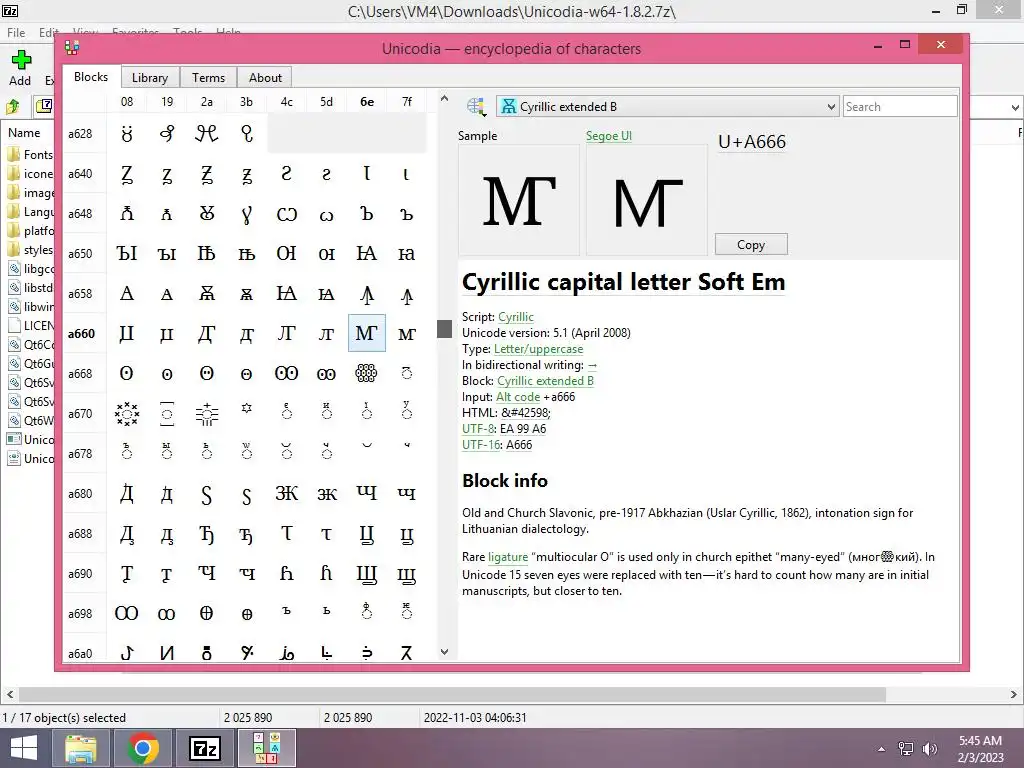Follow the Cyrillic script link

(x=516, y=317)
